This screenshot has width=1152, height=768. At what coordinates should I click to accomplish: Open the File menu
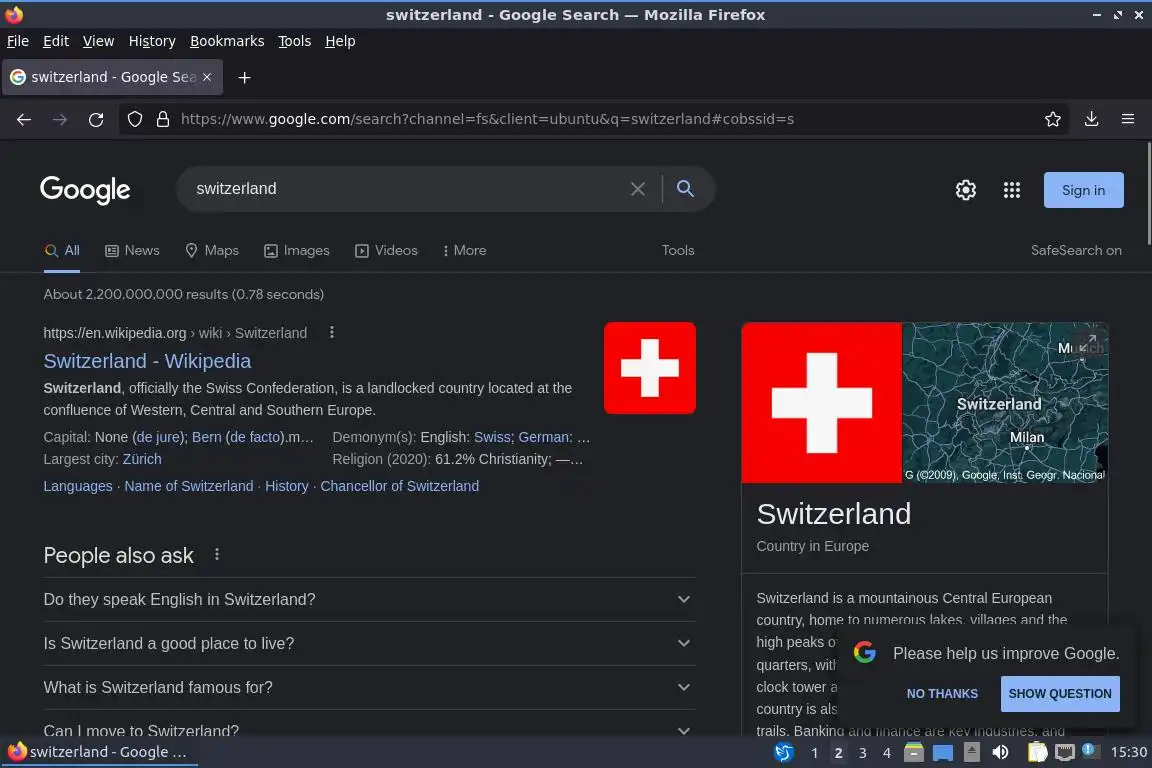point(18,41)
